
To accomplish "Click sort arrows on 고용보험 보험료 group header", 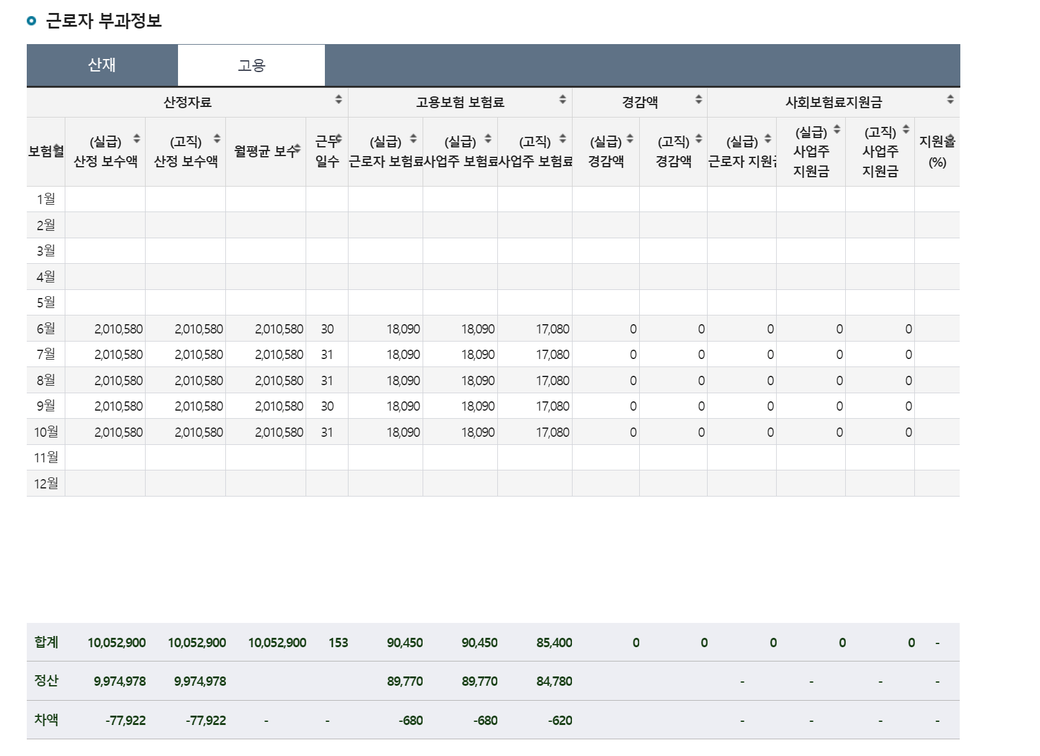I will point(562,100).
